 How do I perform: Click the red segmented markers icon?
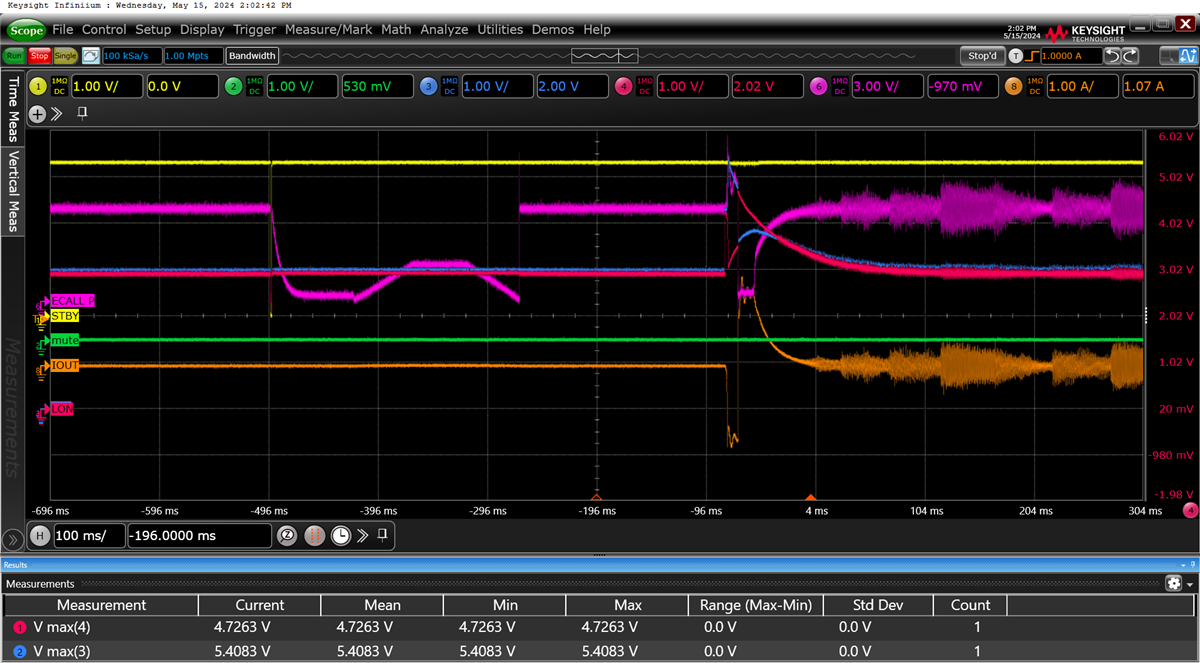click(x=314, y=535)
